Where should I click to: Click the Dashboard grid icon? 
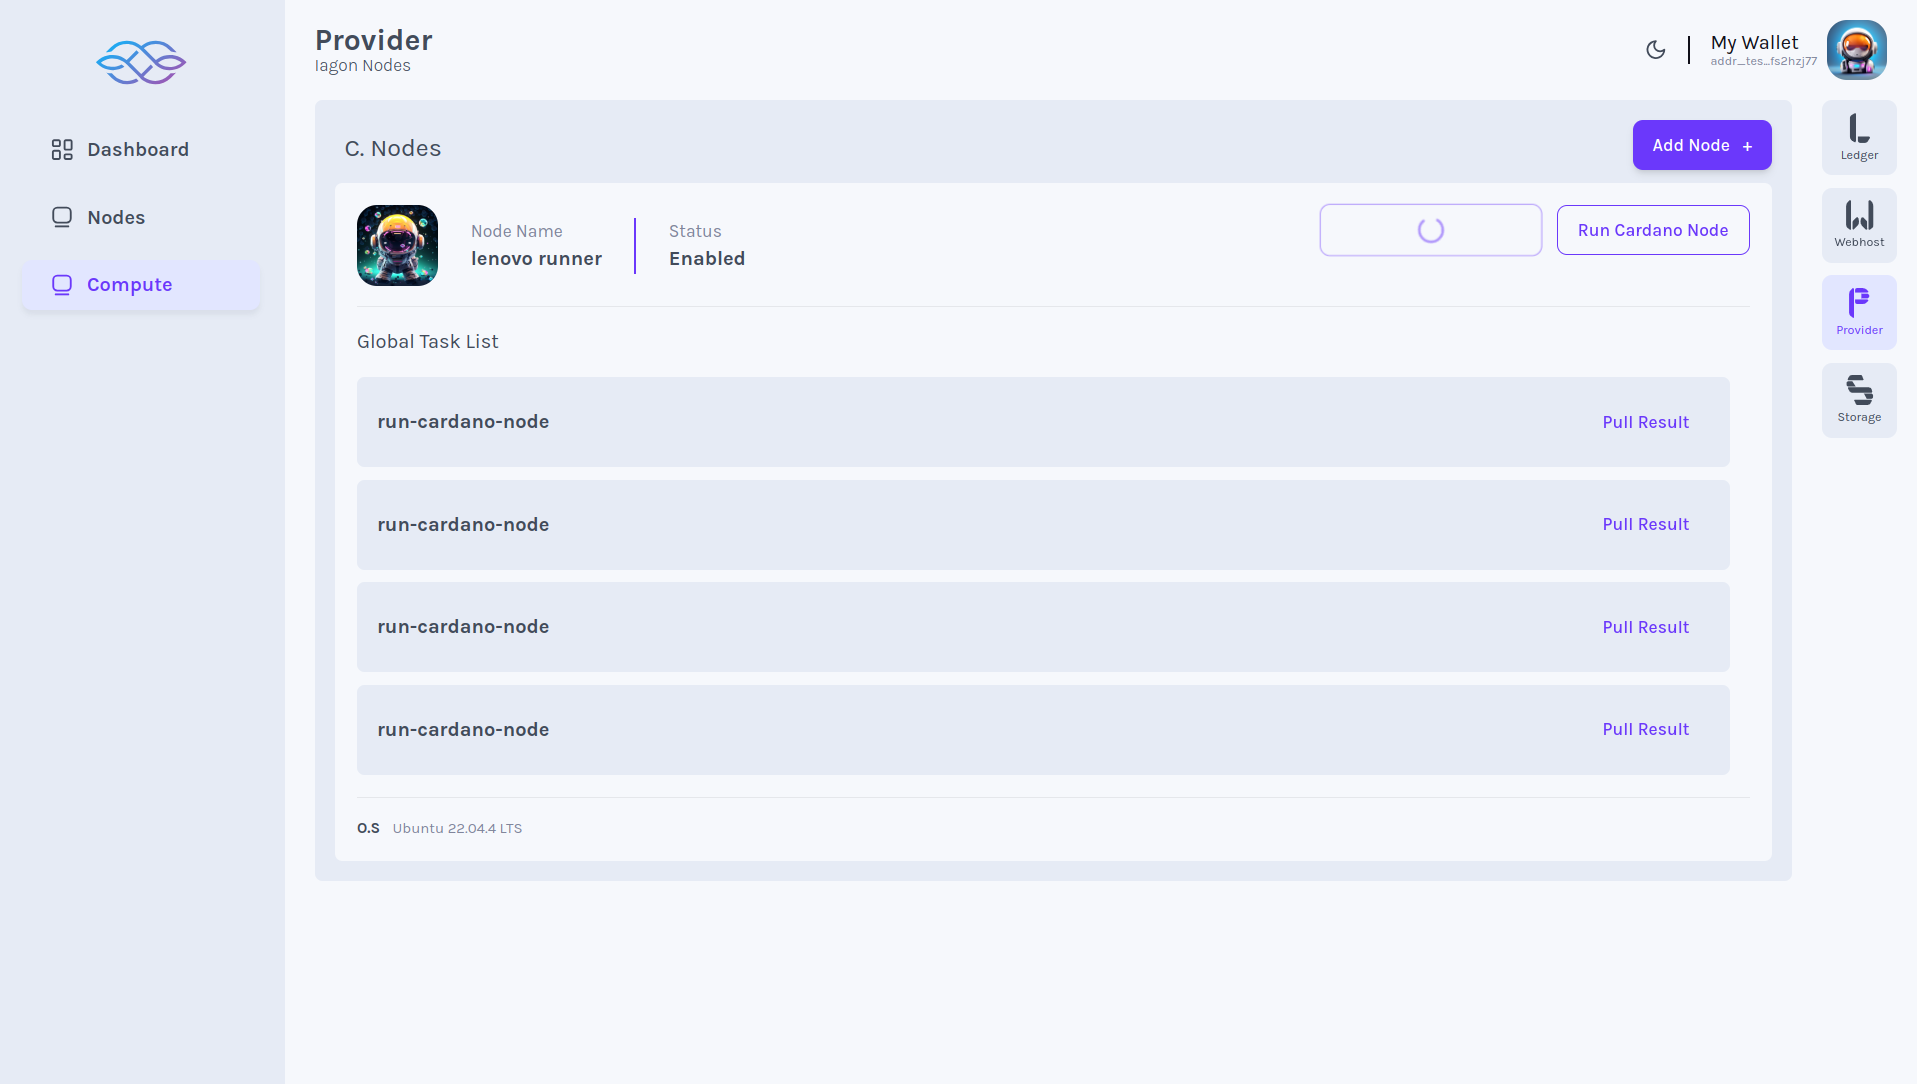click(x=62, y=149)
